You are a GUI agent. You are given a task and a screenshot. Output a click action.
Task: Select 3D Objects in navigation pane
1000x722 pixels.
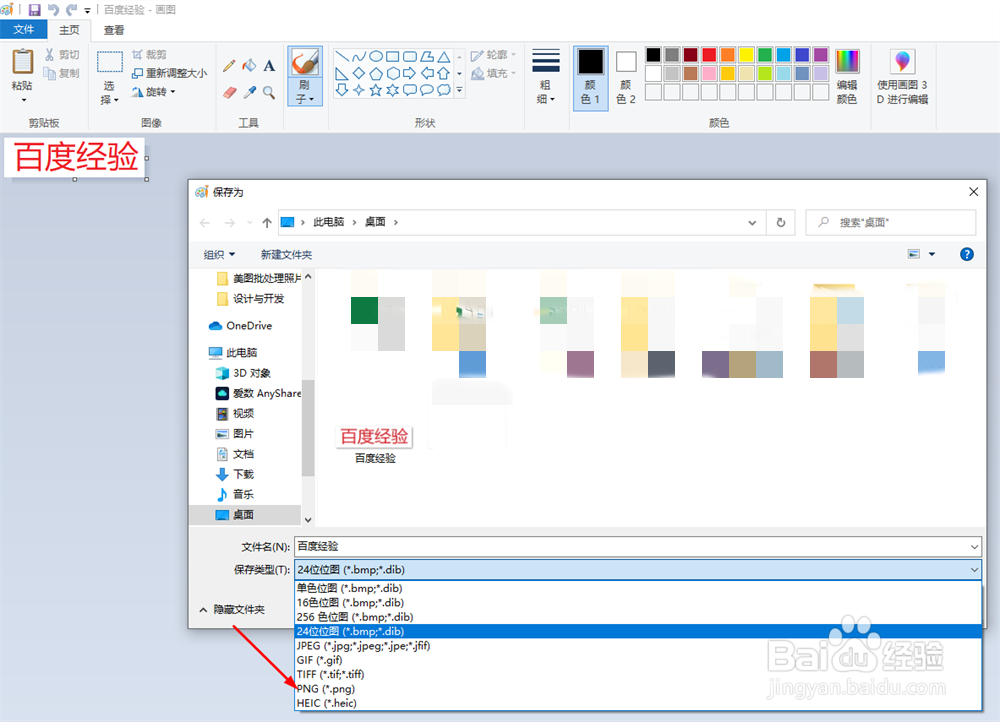click(x=244, y=373)
